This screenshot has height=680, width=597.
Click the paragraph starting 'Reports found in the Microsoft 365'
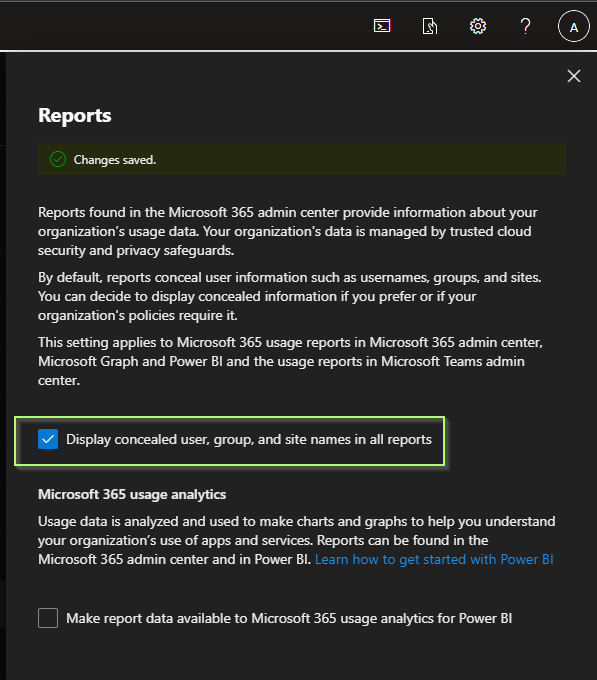(x=287, y=231)
